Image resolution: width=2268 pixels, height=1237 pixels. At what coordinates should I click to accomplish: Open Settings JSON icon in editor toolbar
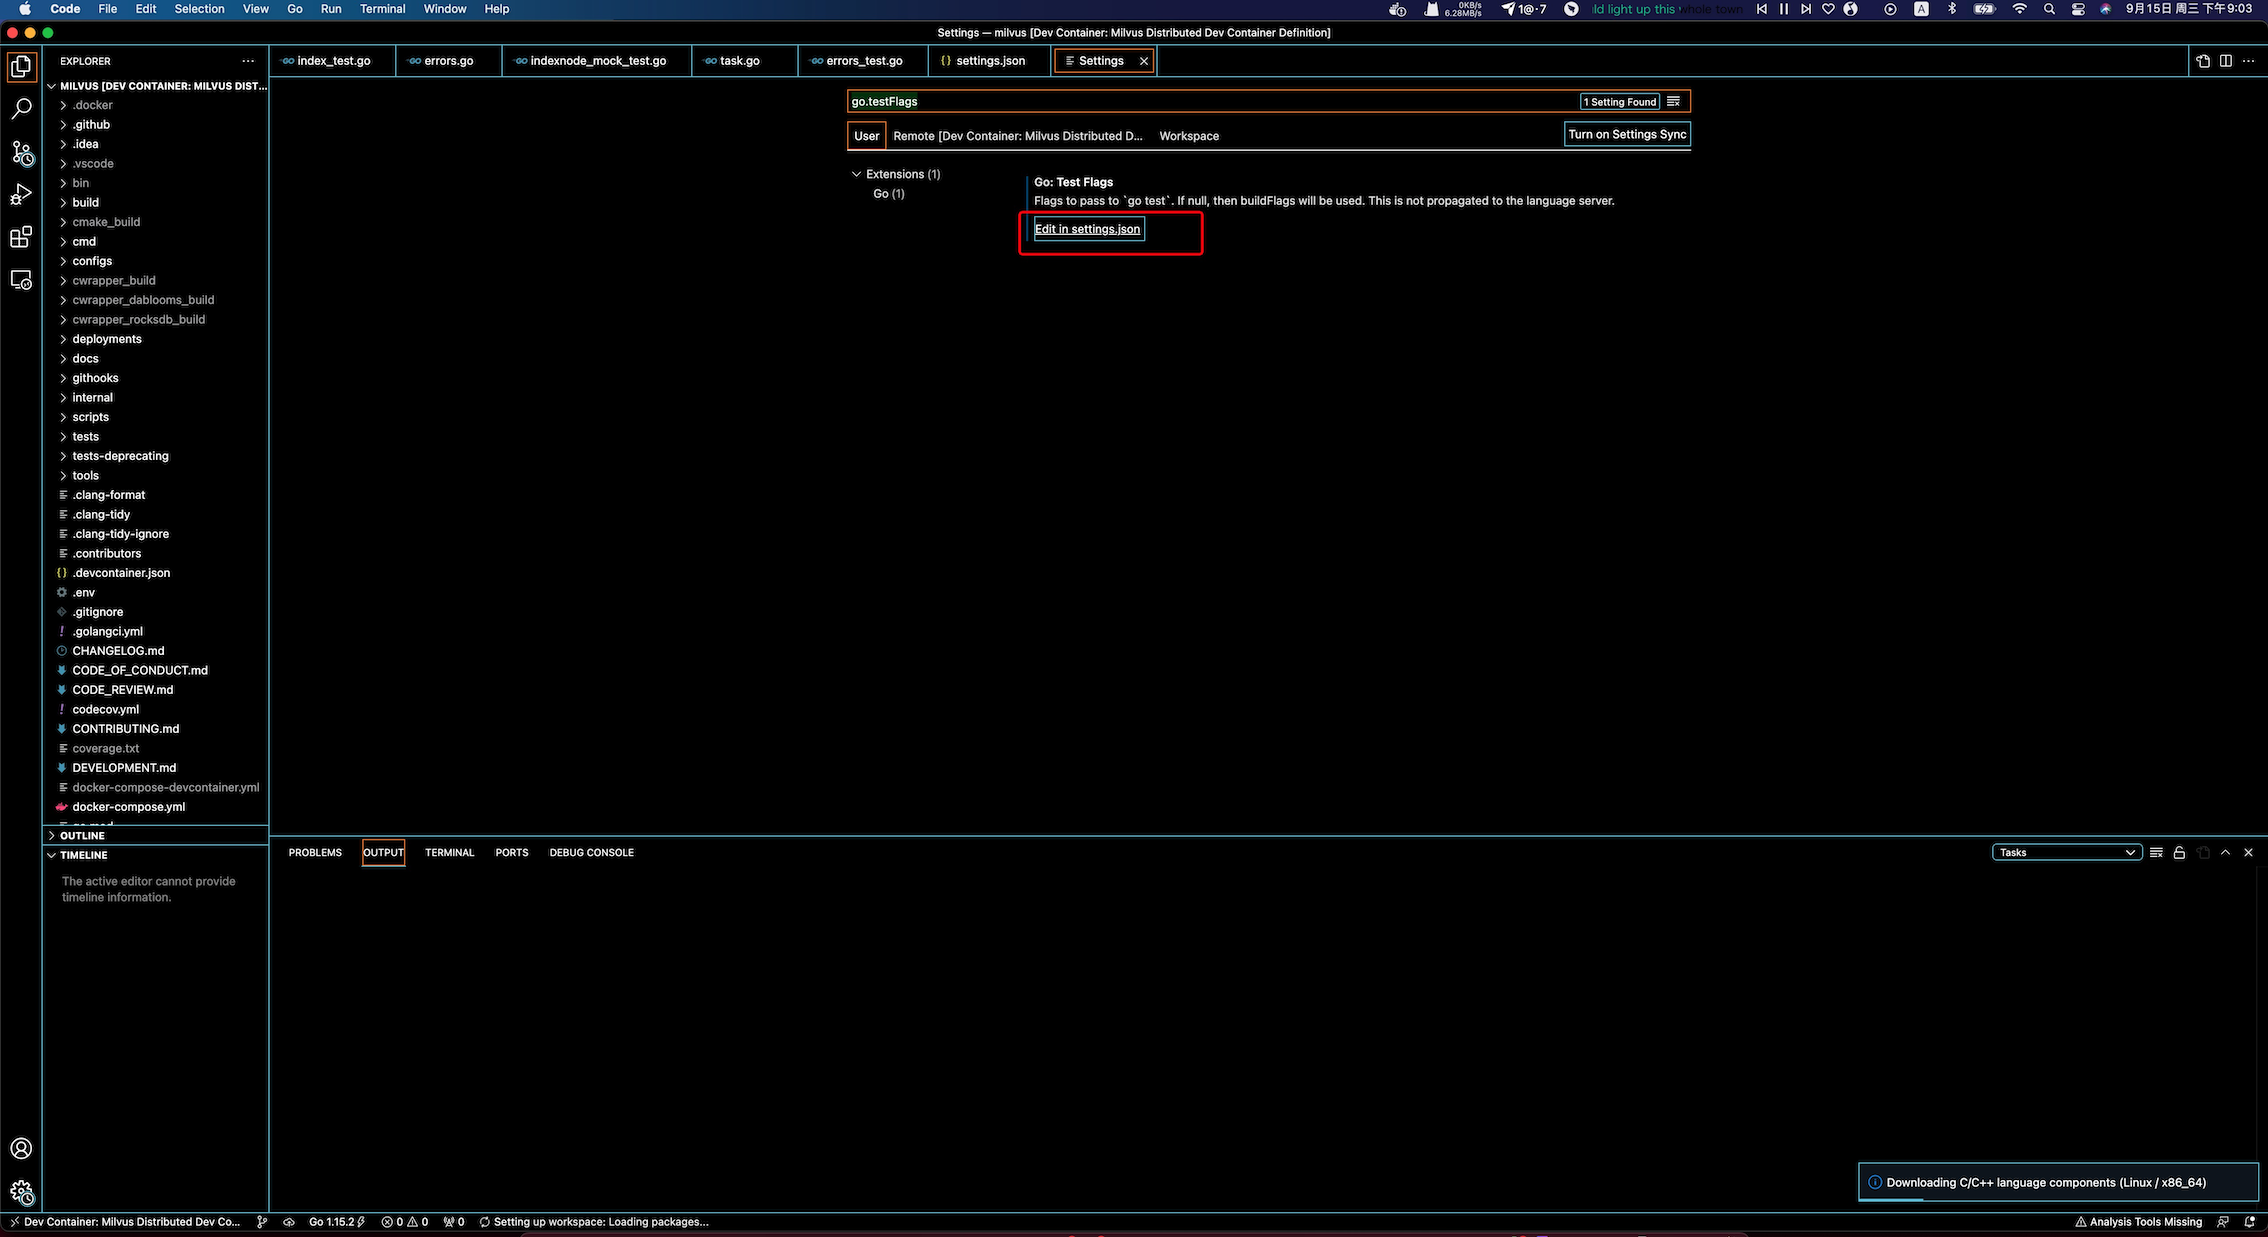(2203, 61)
